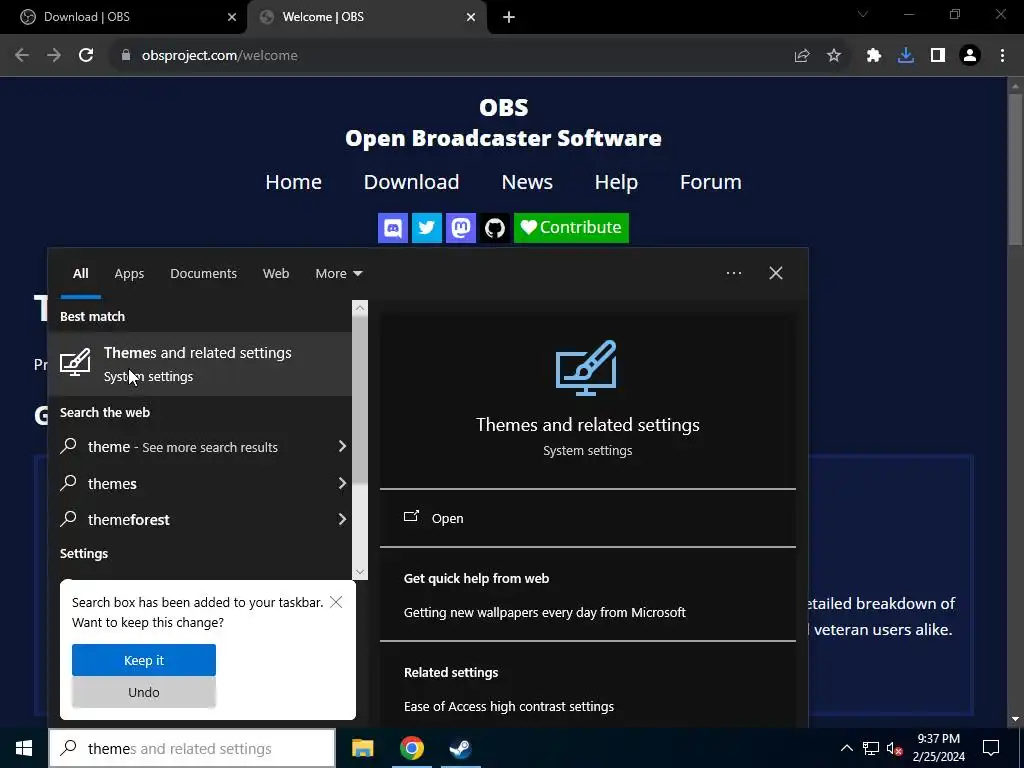Show Chrome downloads

[x=906, y=56]
